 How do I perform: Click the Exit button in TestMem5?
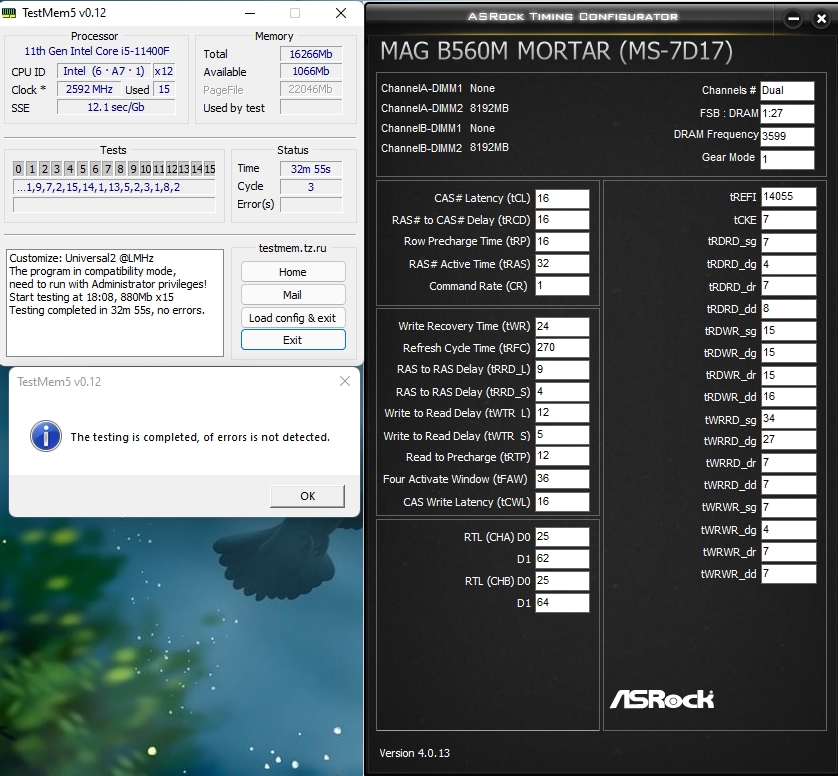(x=293, y=340)
